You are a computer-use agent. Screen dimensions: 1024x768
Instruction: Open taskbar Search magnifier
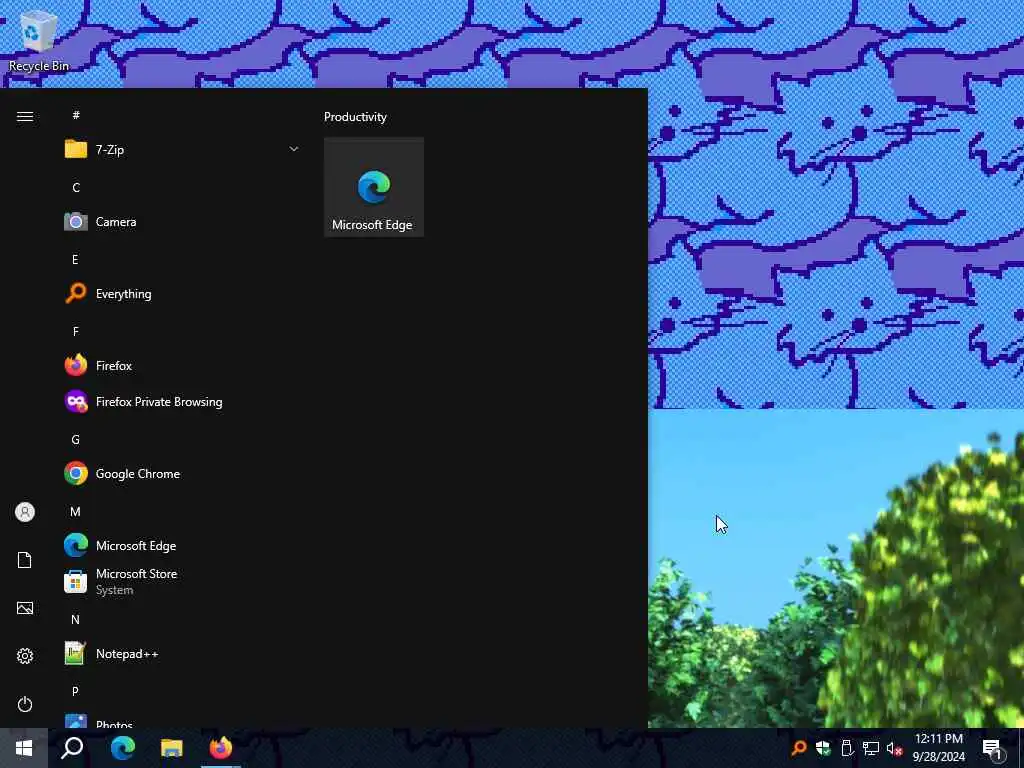72,748
